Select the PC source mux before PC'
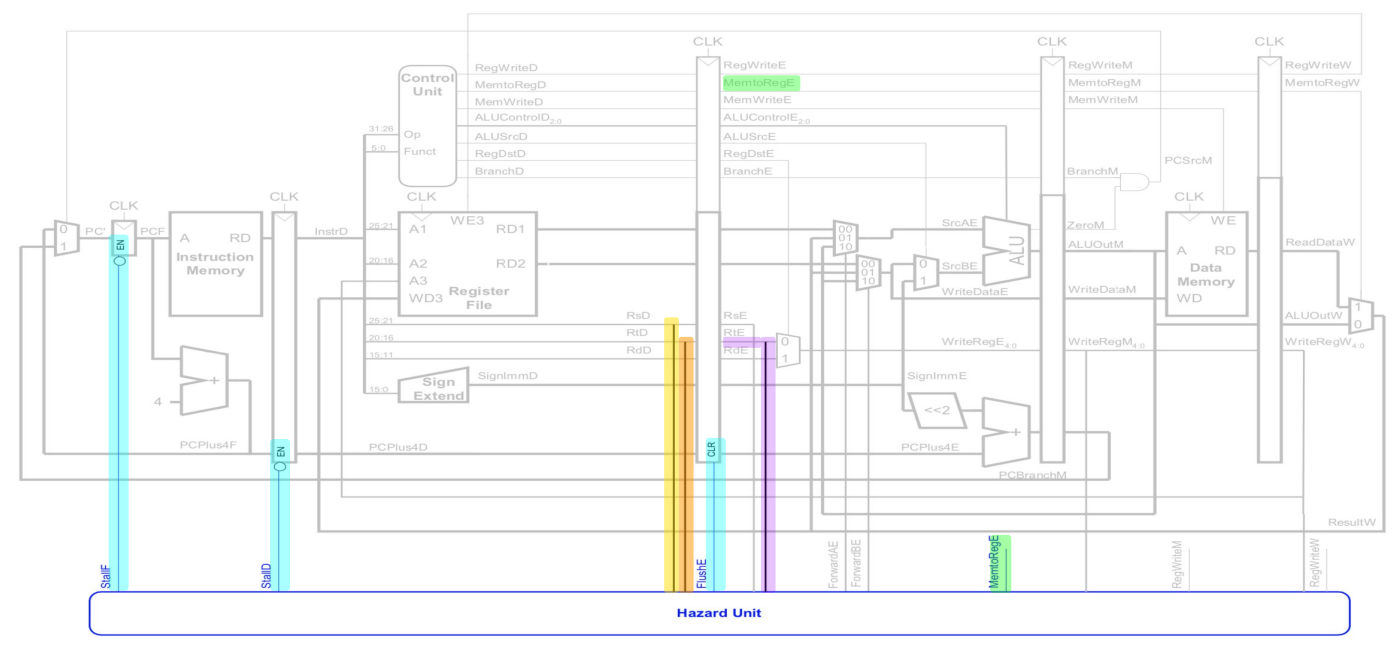This screenshot has width=1394, height=651. pyautogui.click(x=66, y=238)
